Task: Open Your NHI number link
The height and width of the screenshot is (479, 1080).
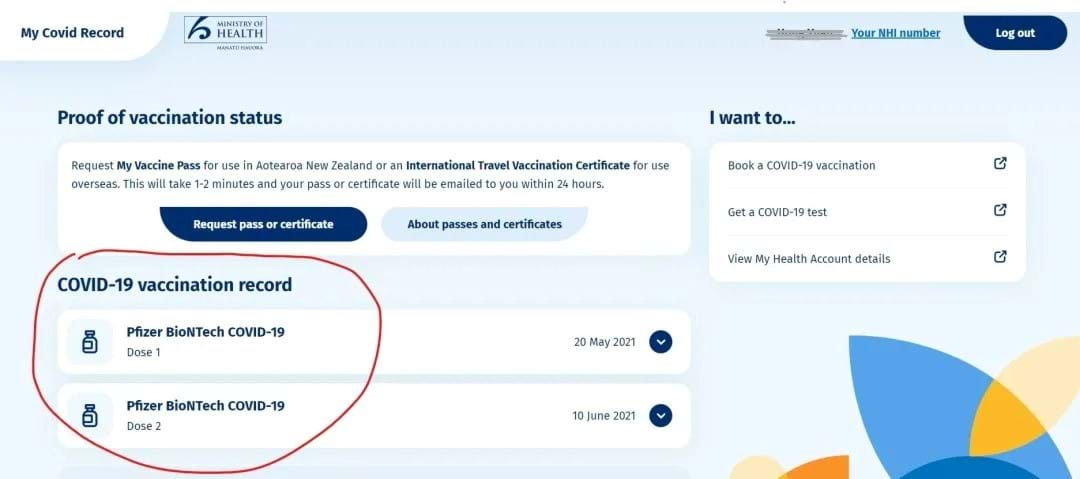Action: [x=895, y=33]
